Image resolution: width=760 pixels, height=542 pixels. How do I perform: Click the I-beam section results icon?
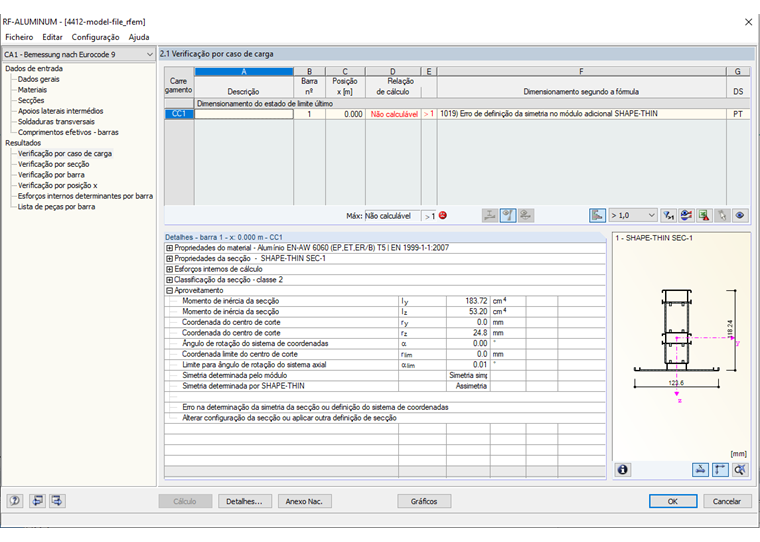pos(490,215)
